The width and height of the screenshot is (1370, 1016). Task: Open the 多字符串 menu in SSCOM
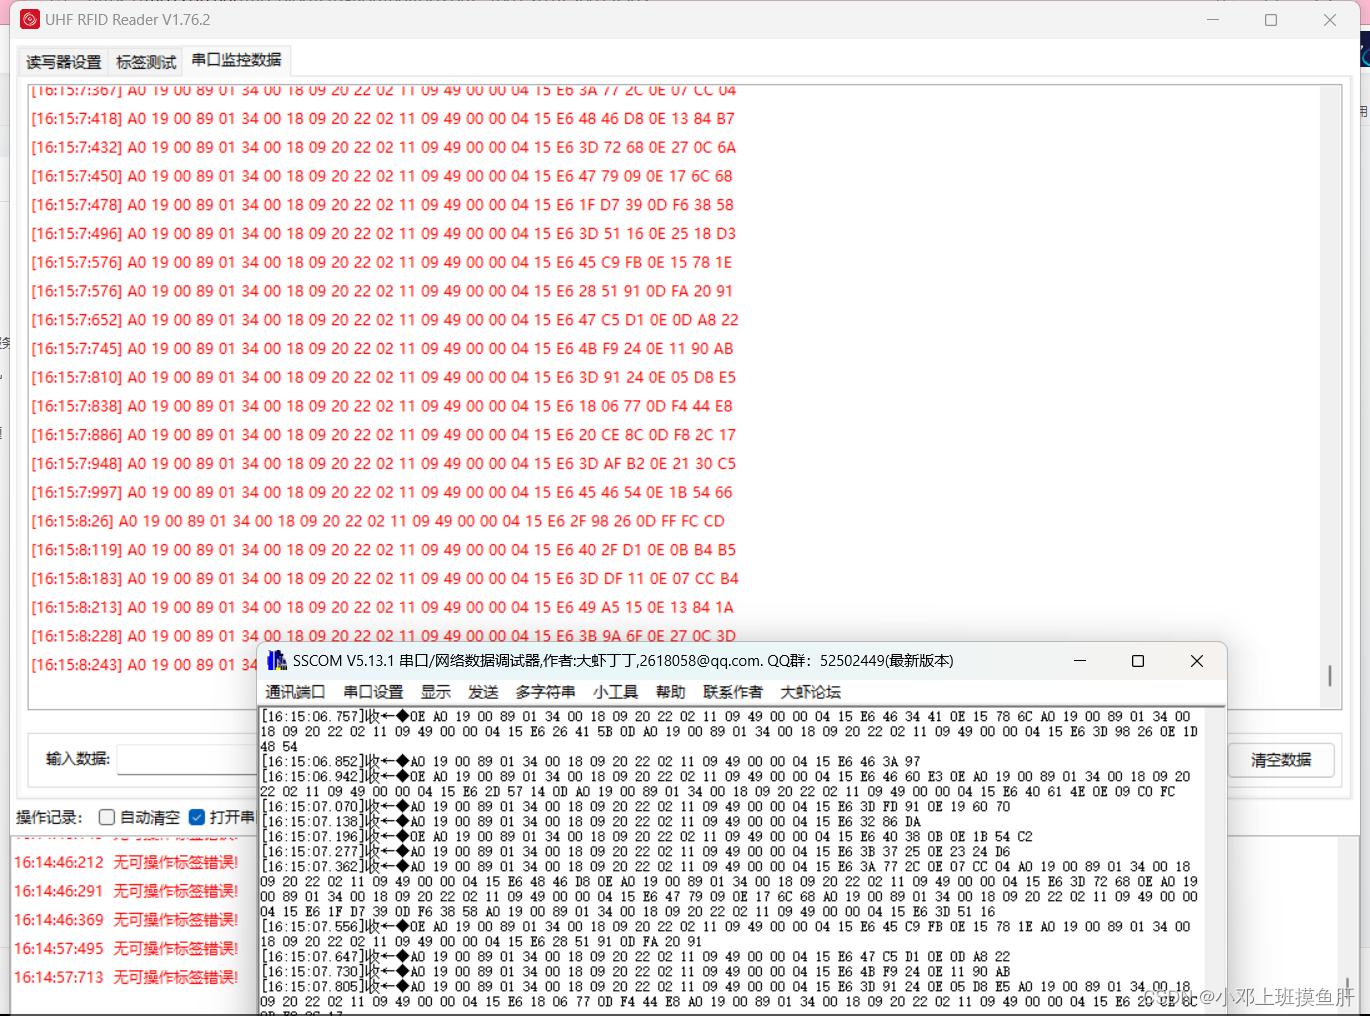tap(545, 692)
